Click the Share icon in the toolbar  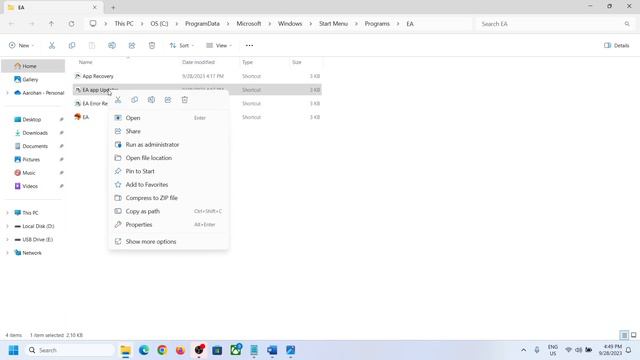click(132, 45)
